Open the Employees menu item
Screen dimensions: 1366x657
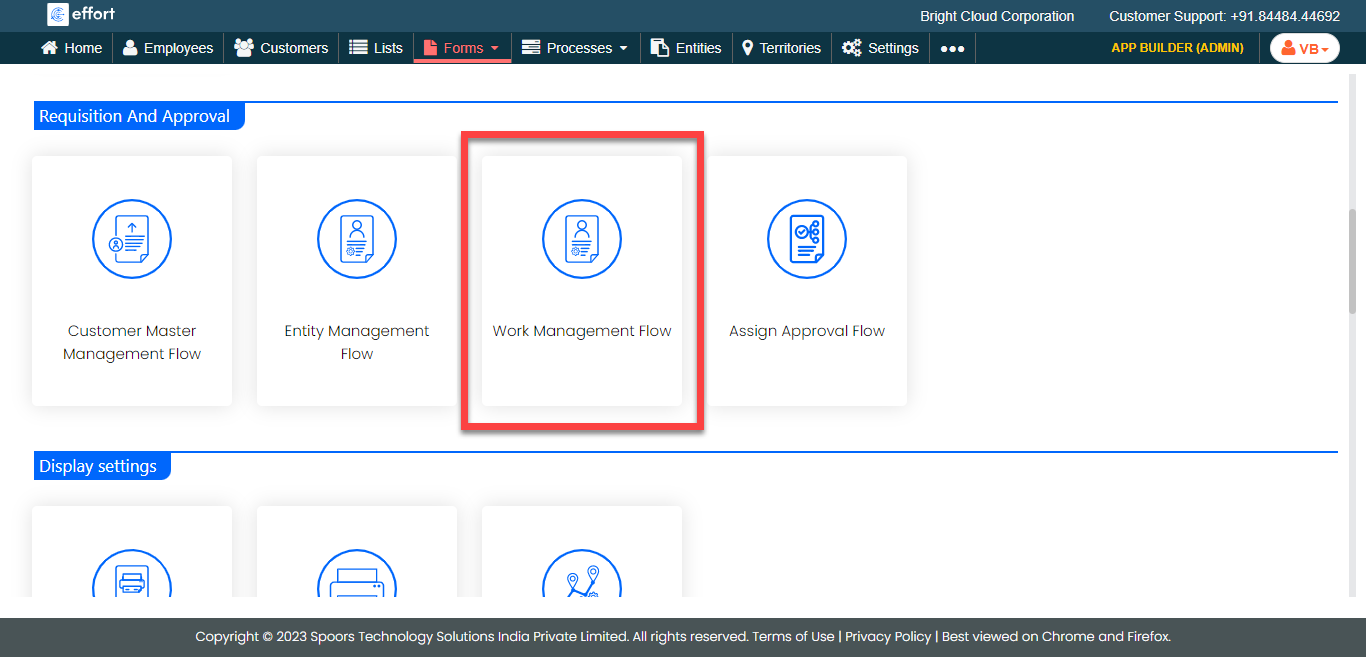click(168, 48)
